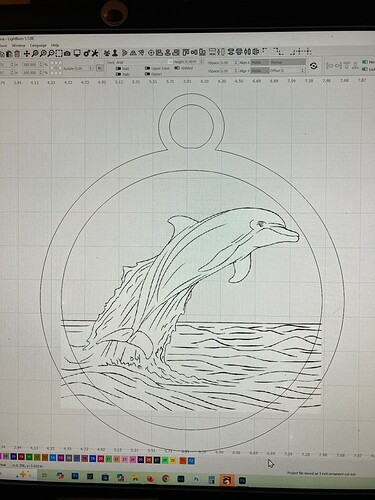Click the Offset value spinner arrows
The width and height of the screenshot is (375, 500).
[303, 70]
